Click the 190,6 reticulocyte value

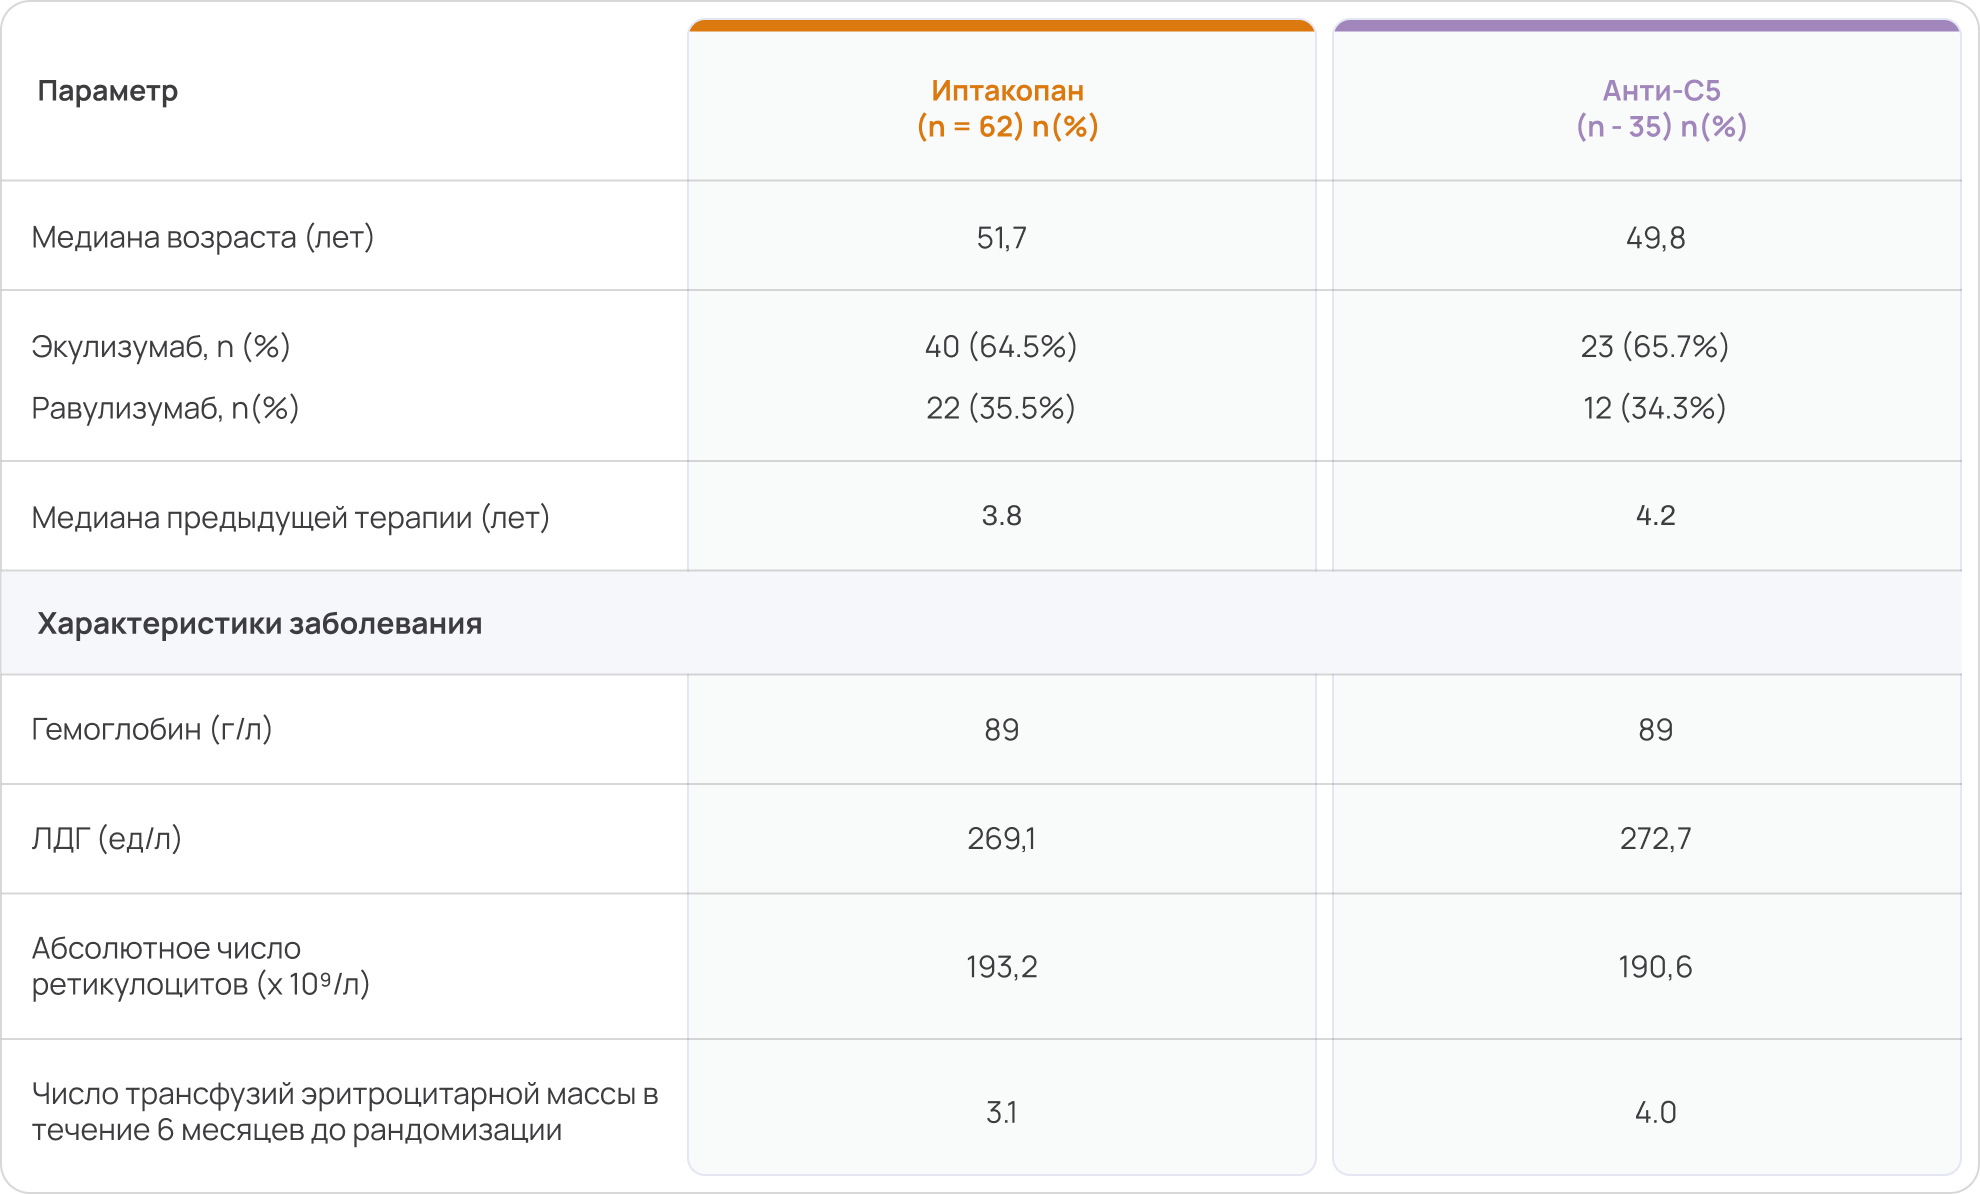1655,967
